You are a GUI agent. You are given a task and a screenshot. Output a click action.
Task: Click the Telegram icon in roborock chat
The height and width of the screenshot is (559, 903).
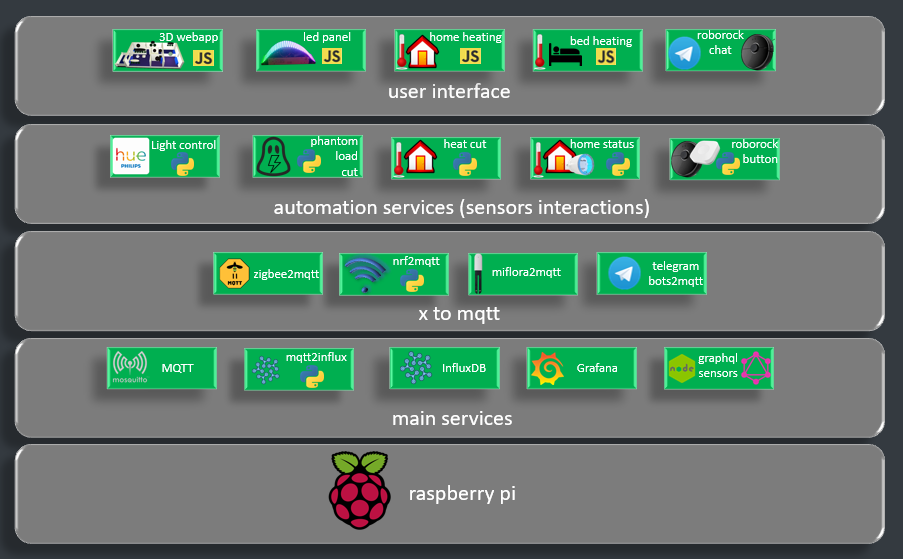(x=684, y=53)
